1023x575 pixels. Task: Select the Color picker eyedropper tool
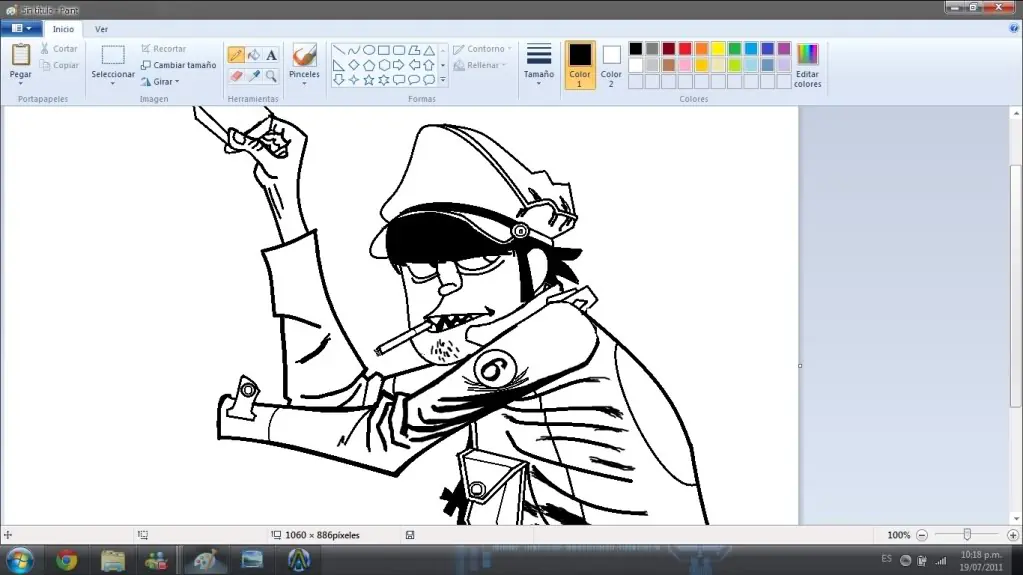tap(254, 76)
